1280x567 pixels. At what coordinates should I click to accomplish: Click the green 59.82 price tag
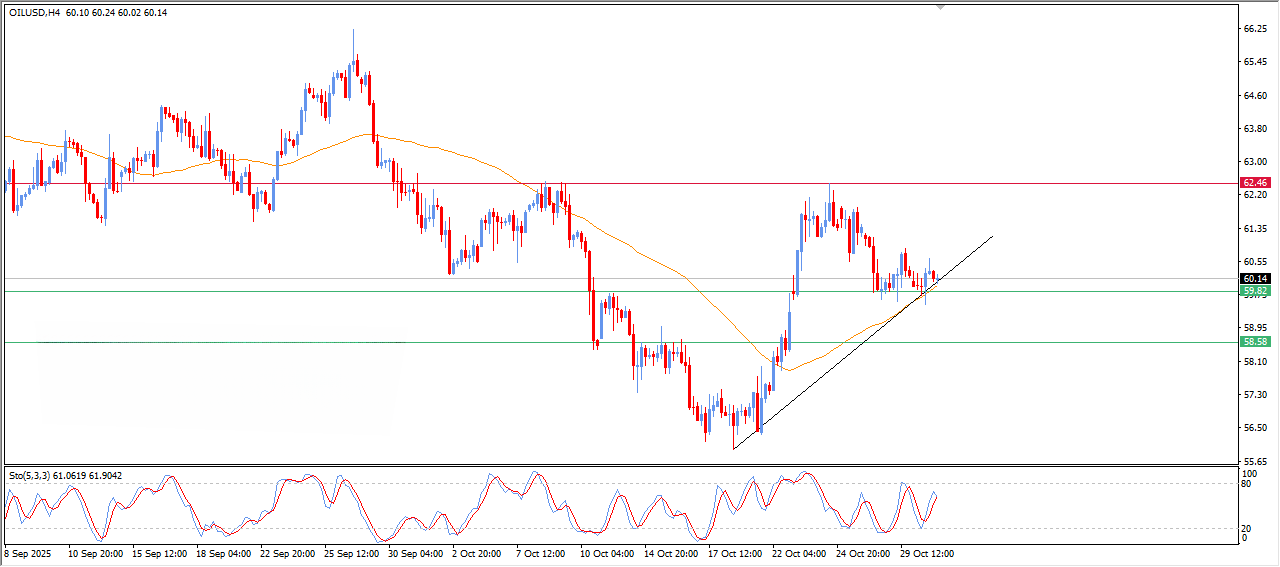1254,291
